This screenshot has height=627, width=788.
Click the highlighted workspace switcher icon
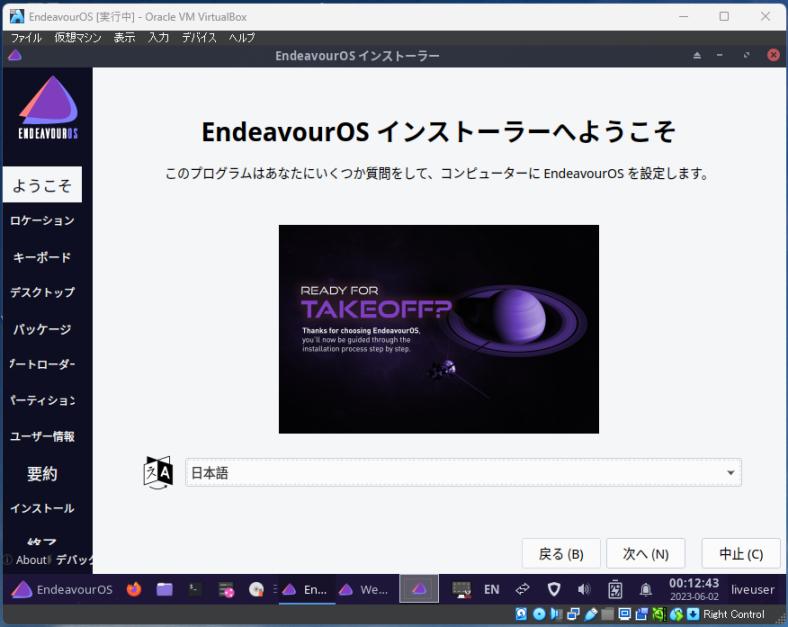(419, 589)
